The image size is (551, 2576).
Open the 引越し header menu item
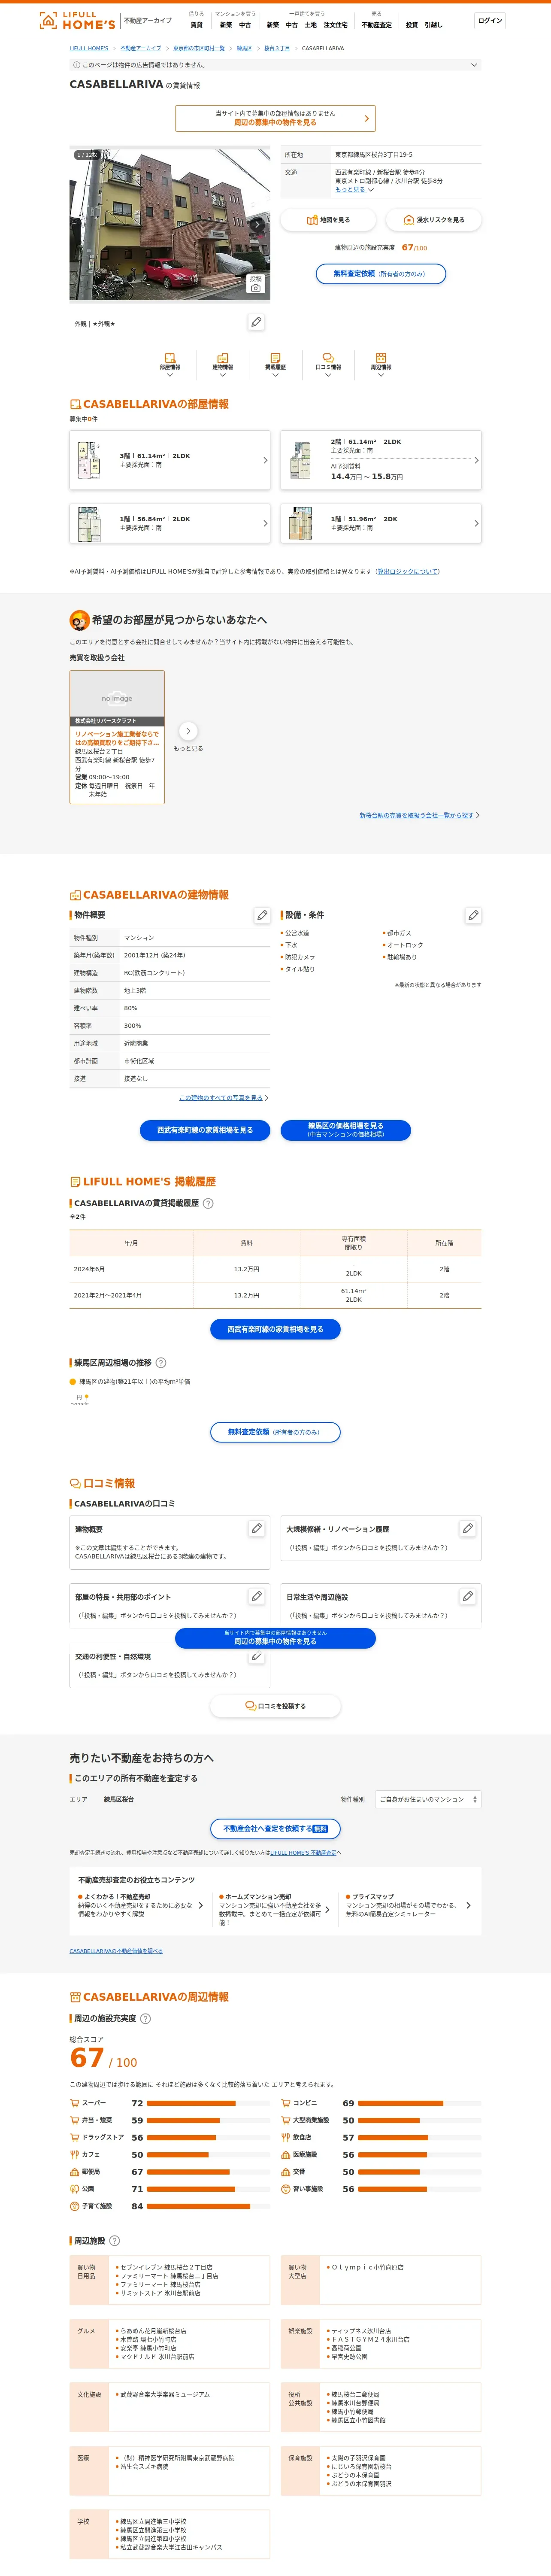click(x=433, y=25)
